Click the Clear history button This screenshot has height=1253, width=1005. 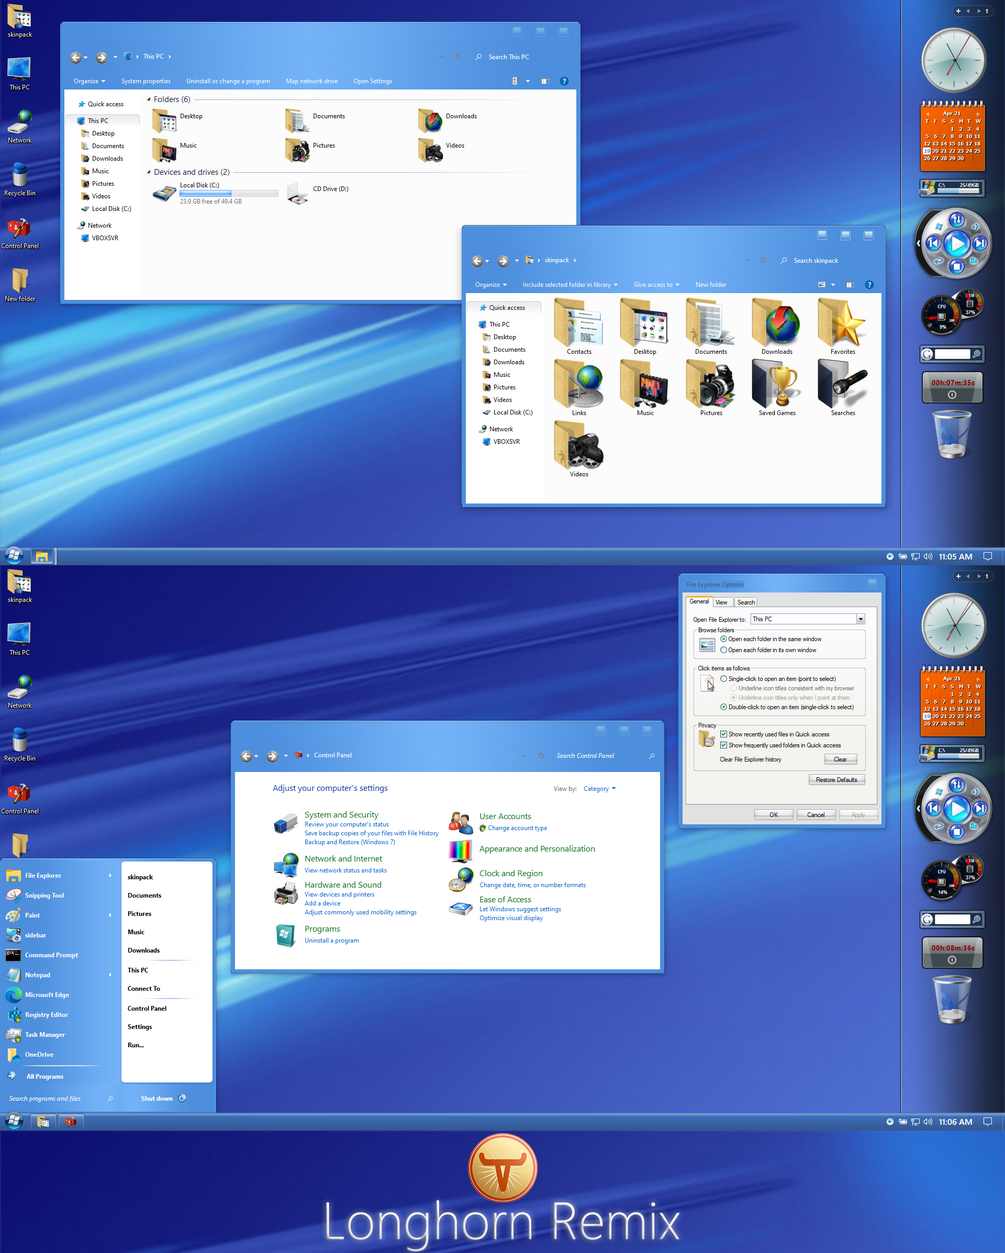[840, 759]
